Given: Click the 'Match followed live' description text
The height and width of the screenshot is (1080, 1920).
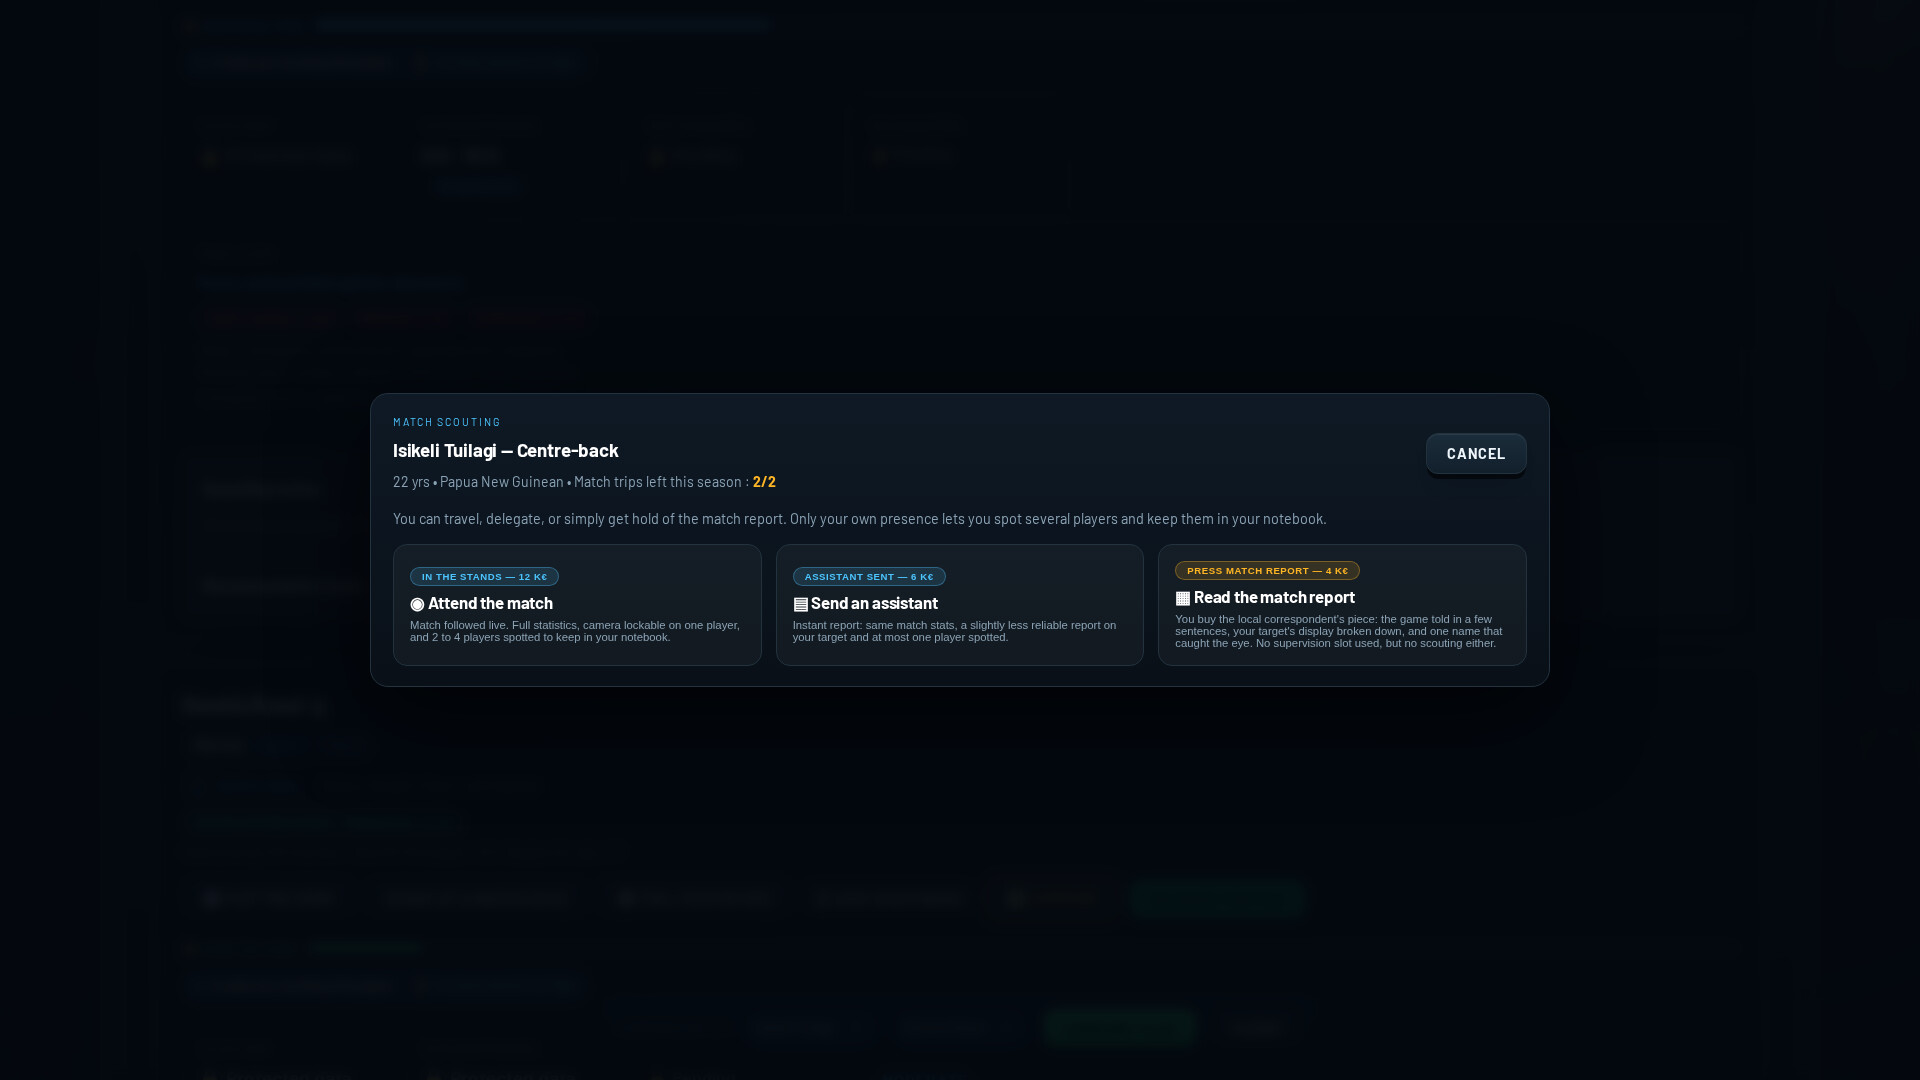Looking at the screenshot, I should click(575, 631).
